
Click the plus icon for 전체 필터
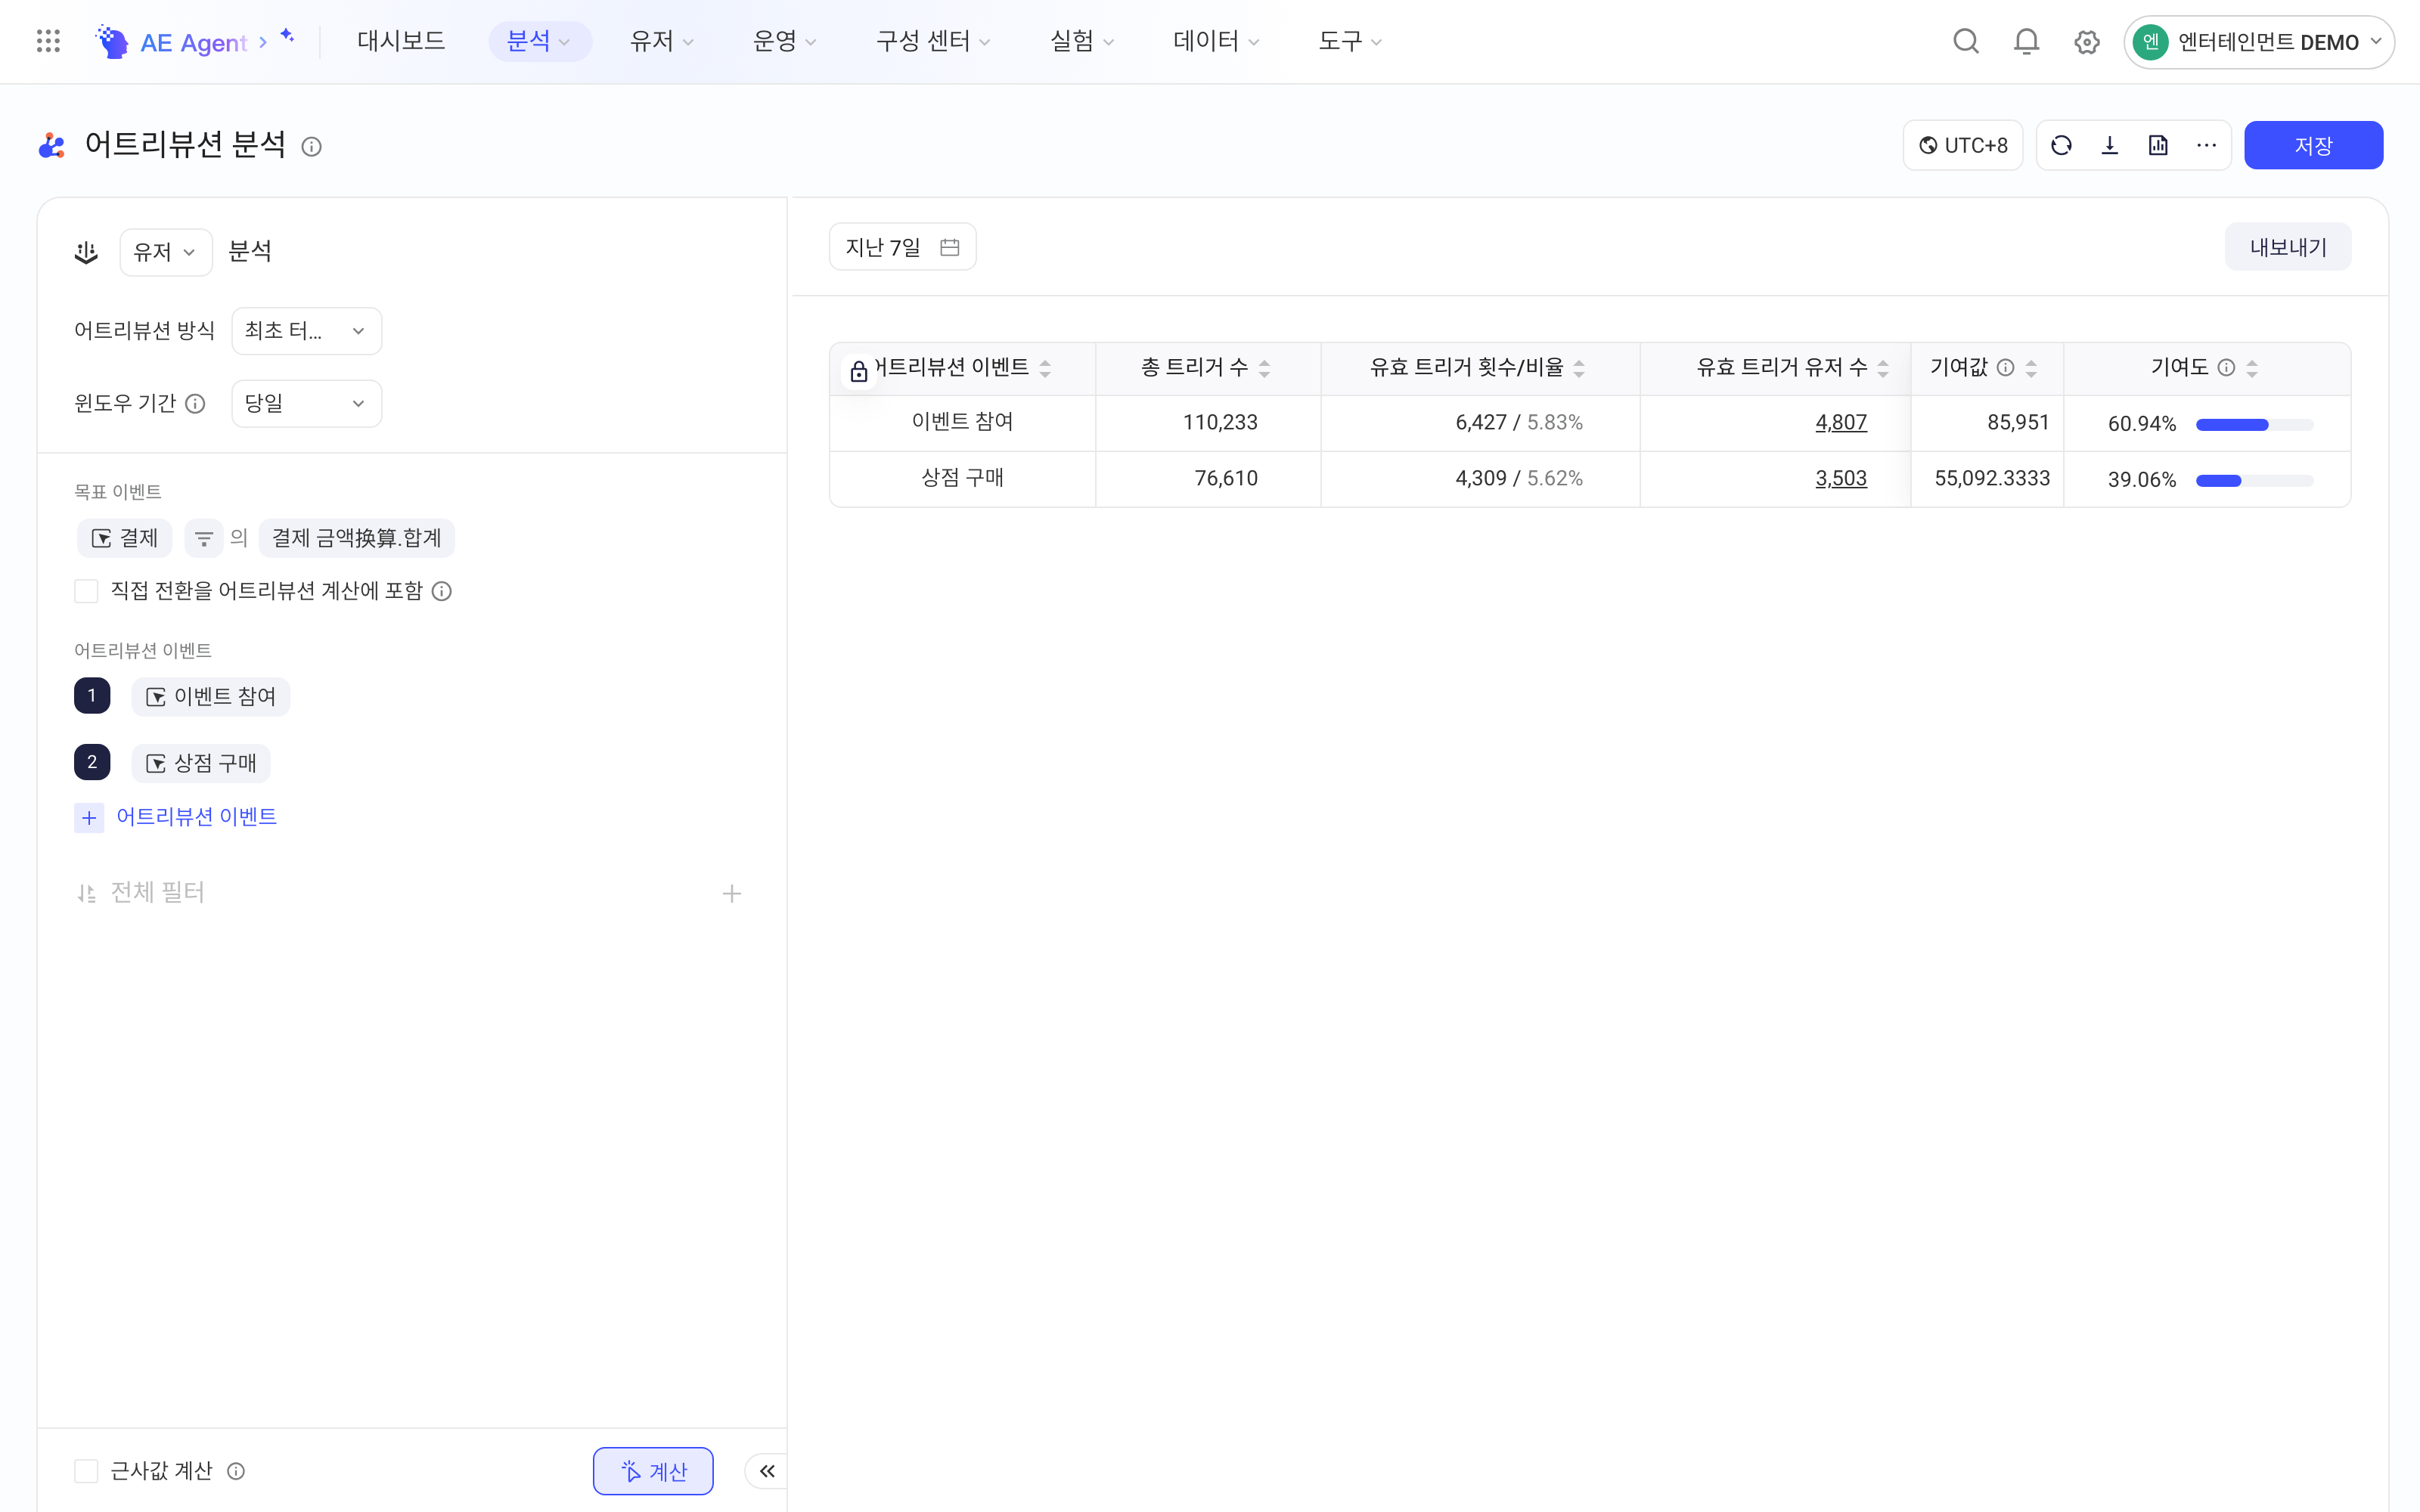(732, 894)
